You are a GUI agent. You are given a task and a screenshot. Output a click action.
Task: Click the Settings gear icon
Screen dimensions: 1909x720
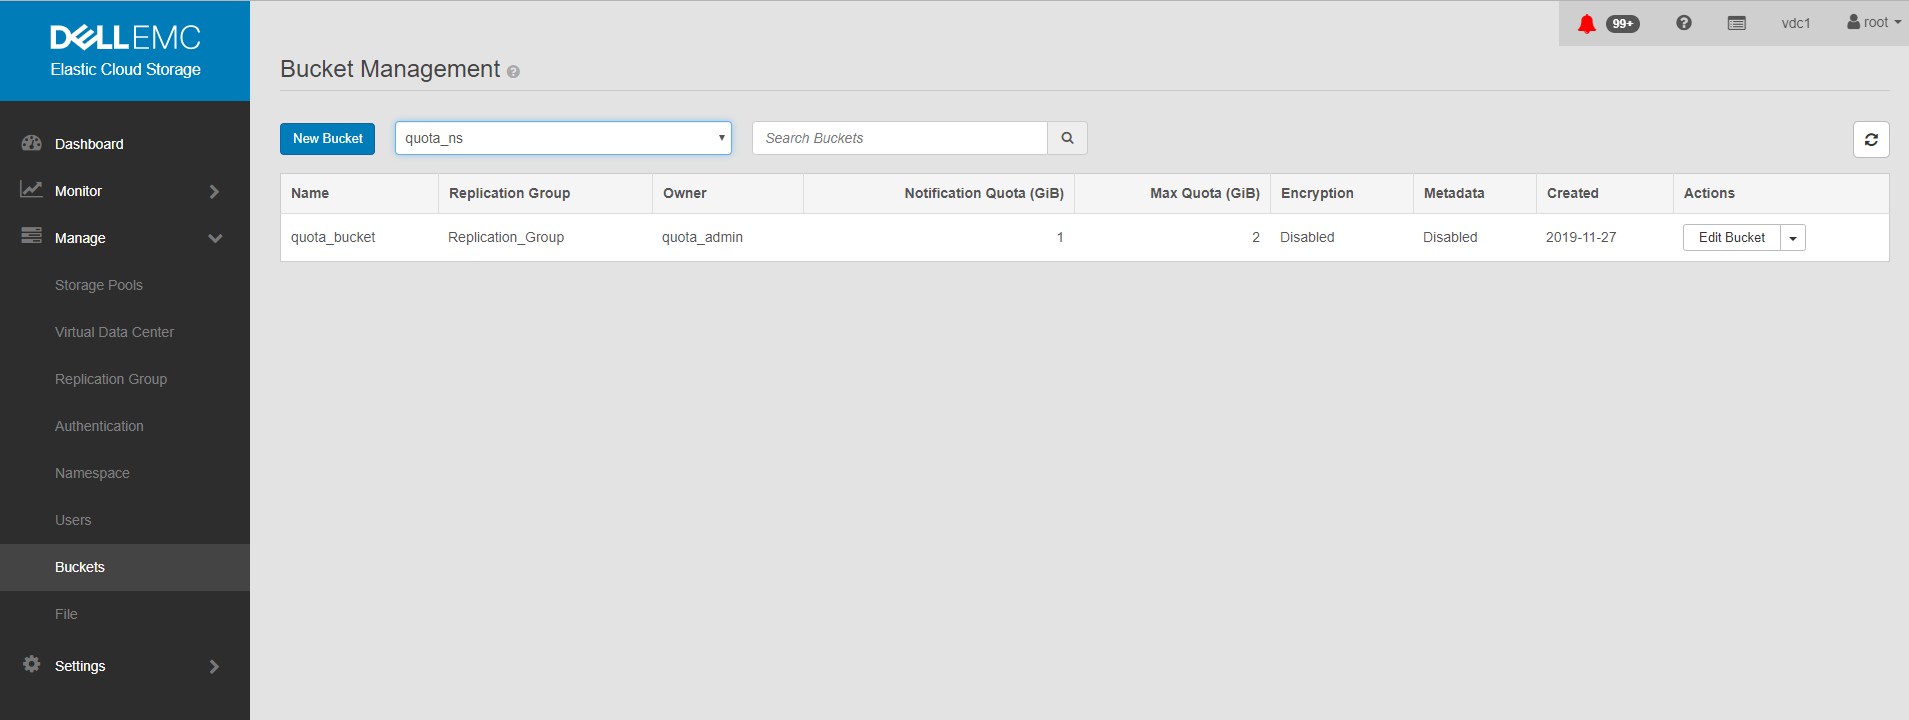pos(31,664)
